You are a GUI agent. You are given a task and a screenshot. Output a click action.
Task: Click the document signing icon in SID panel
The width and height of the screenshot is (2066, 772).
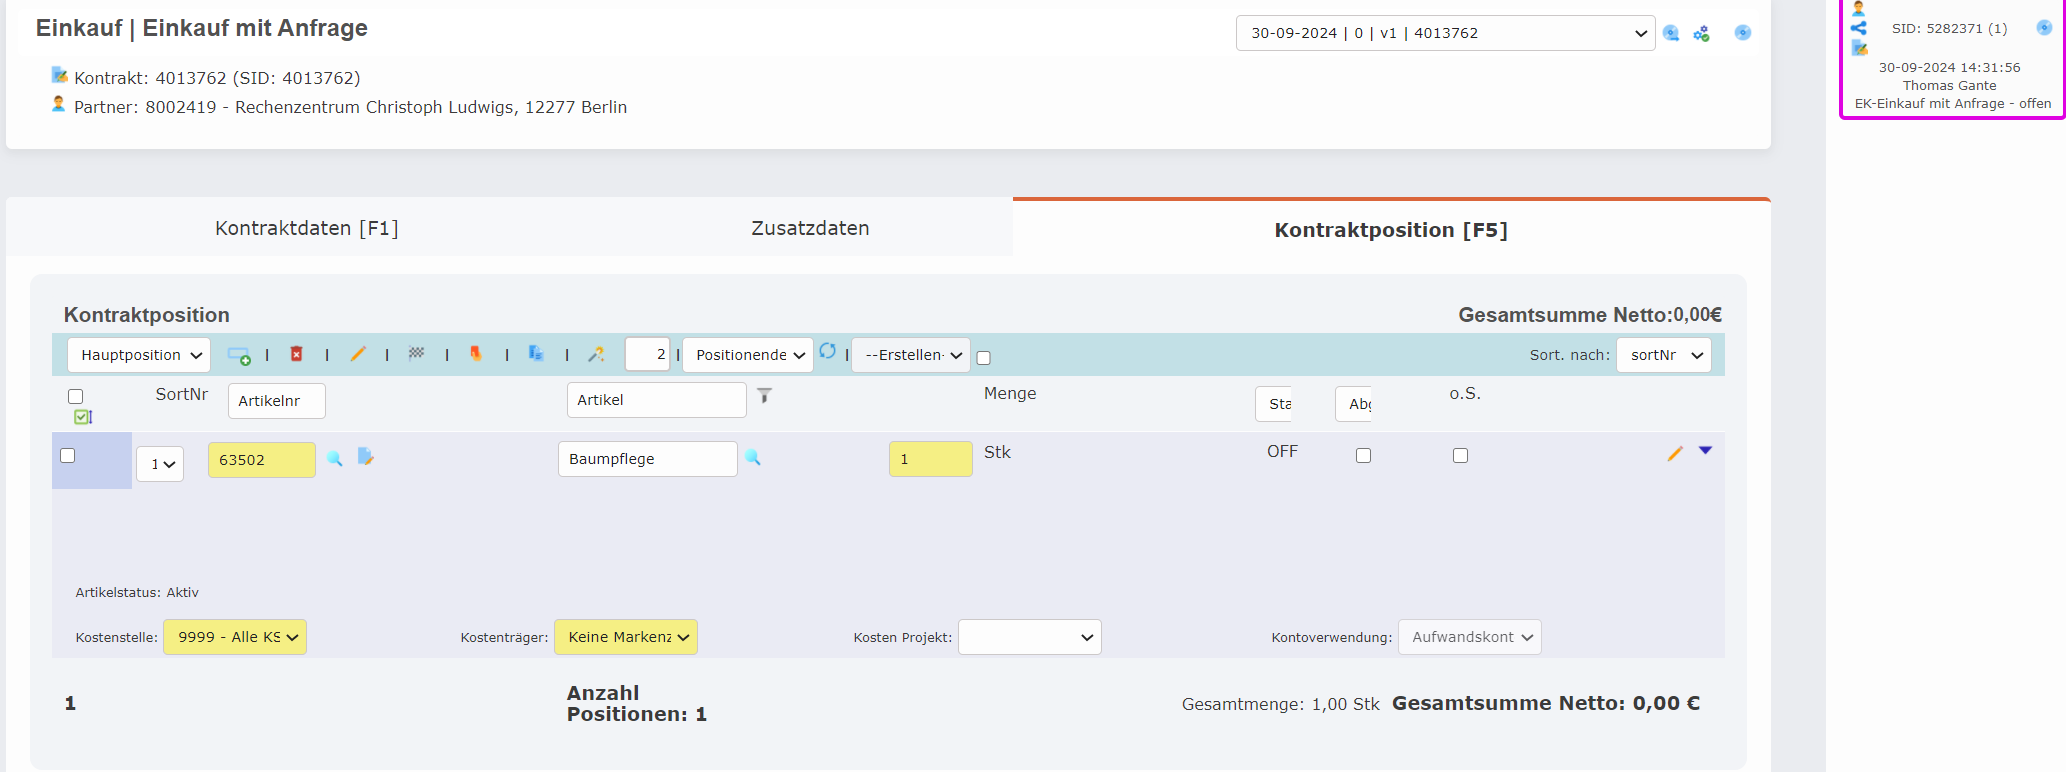pos(1859,48)
